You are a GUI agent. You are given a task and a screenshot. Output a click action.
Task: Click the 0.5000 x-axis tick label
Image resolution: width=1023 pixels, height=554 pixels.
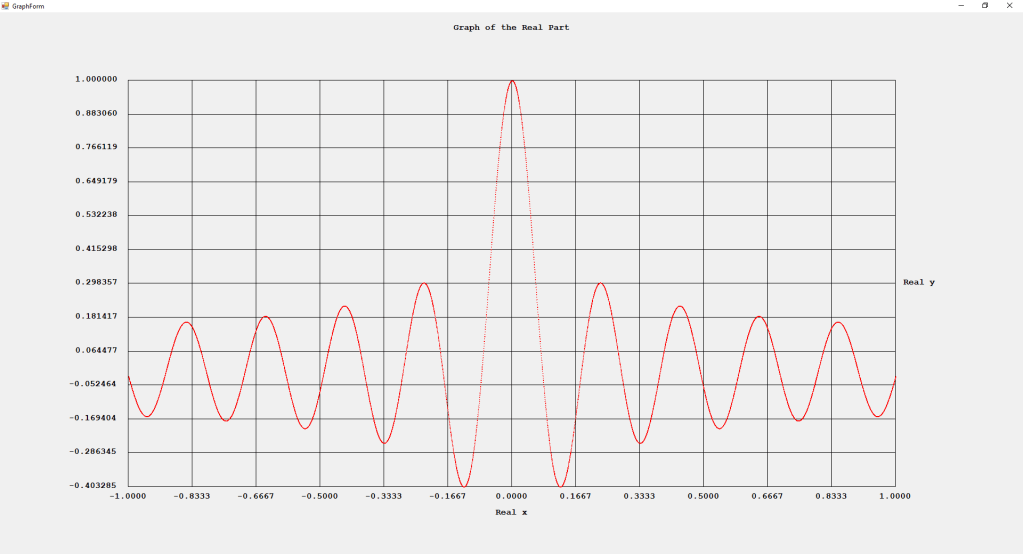[703, 496]
